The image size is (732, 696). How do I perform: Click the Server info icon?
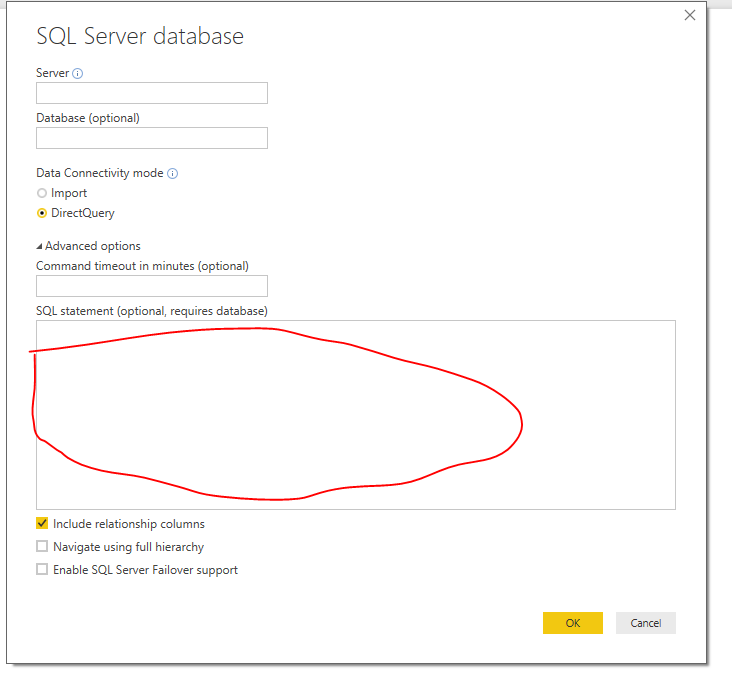(77, 74)
